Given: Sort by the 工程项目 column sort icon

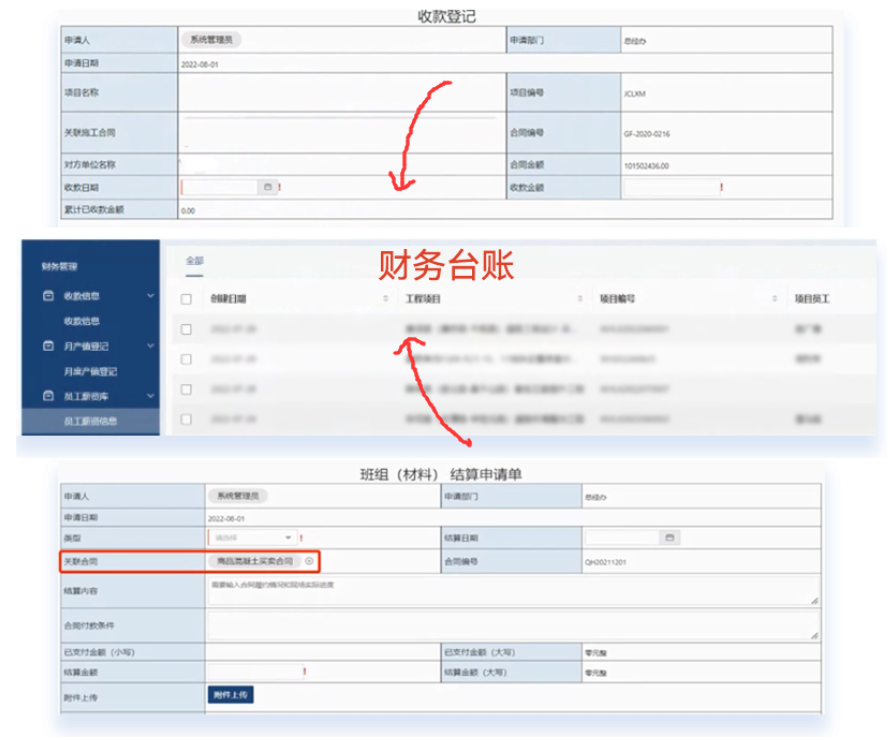Looking at the screenshot, I should coord(581,299).
